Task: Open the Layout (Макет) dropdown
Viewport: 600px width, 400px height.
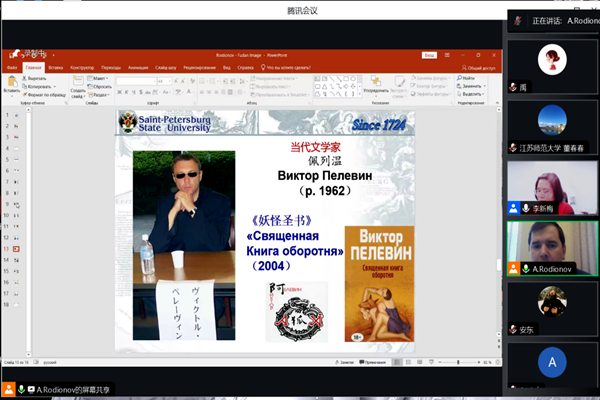Action: point(98,78)
